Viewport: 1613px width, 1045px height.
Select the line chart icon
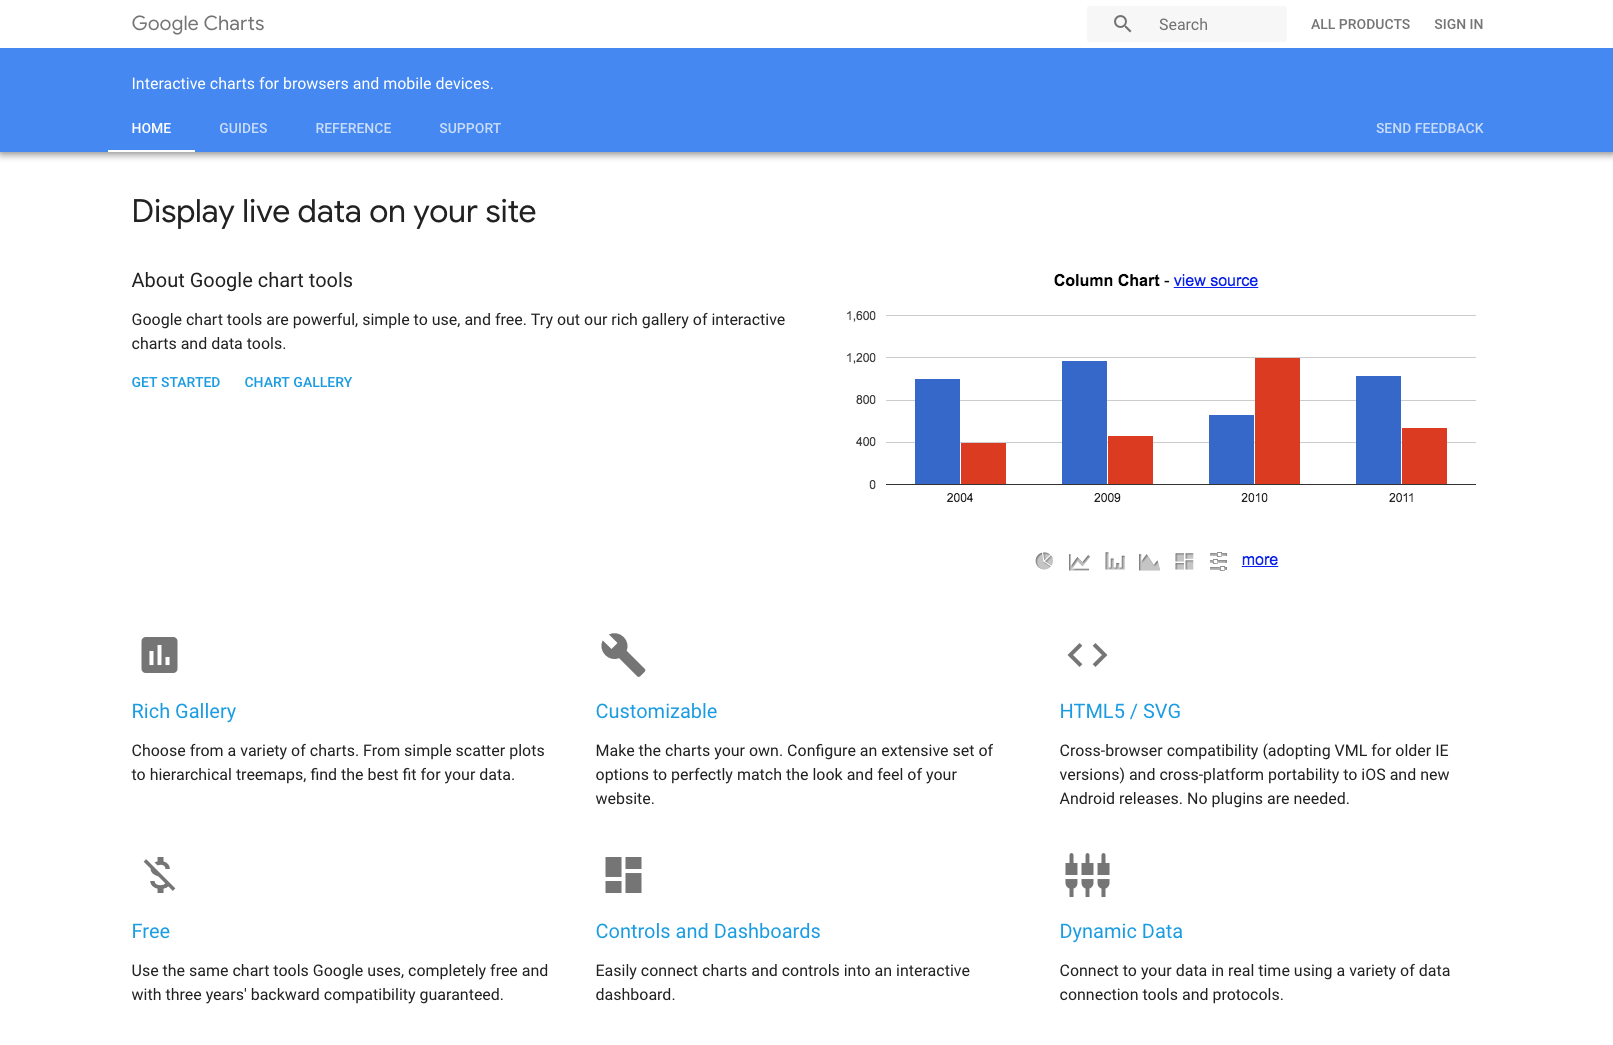click(1079, 561)
